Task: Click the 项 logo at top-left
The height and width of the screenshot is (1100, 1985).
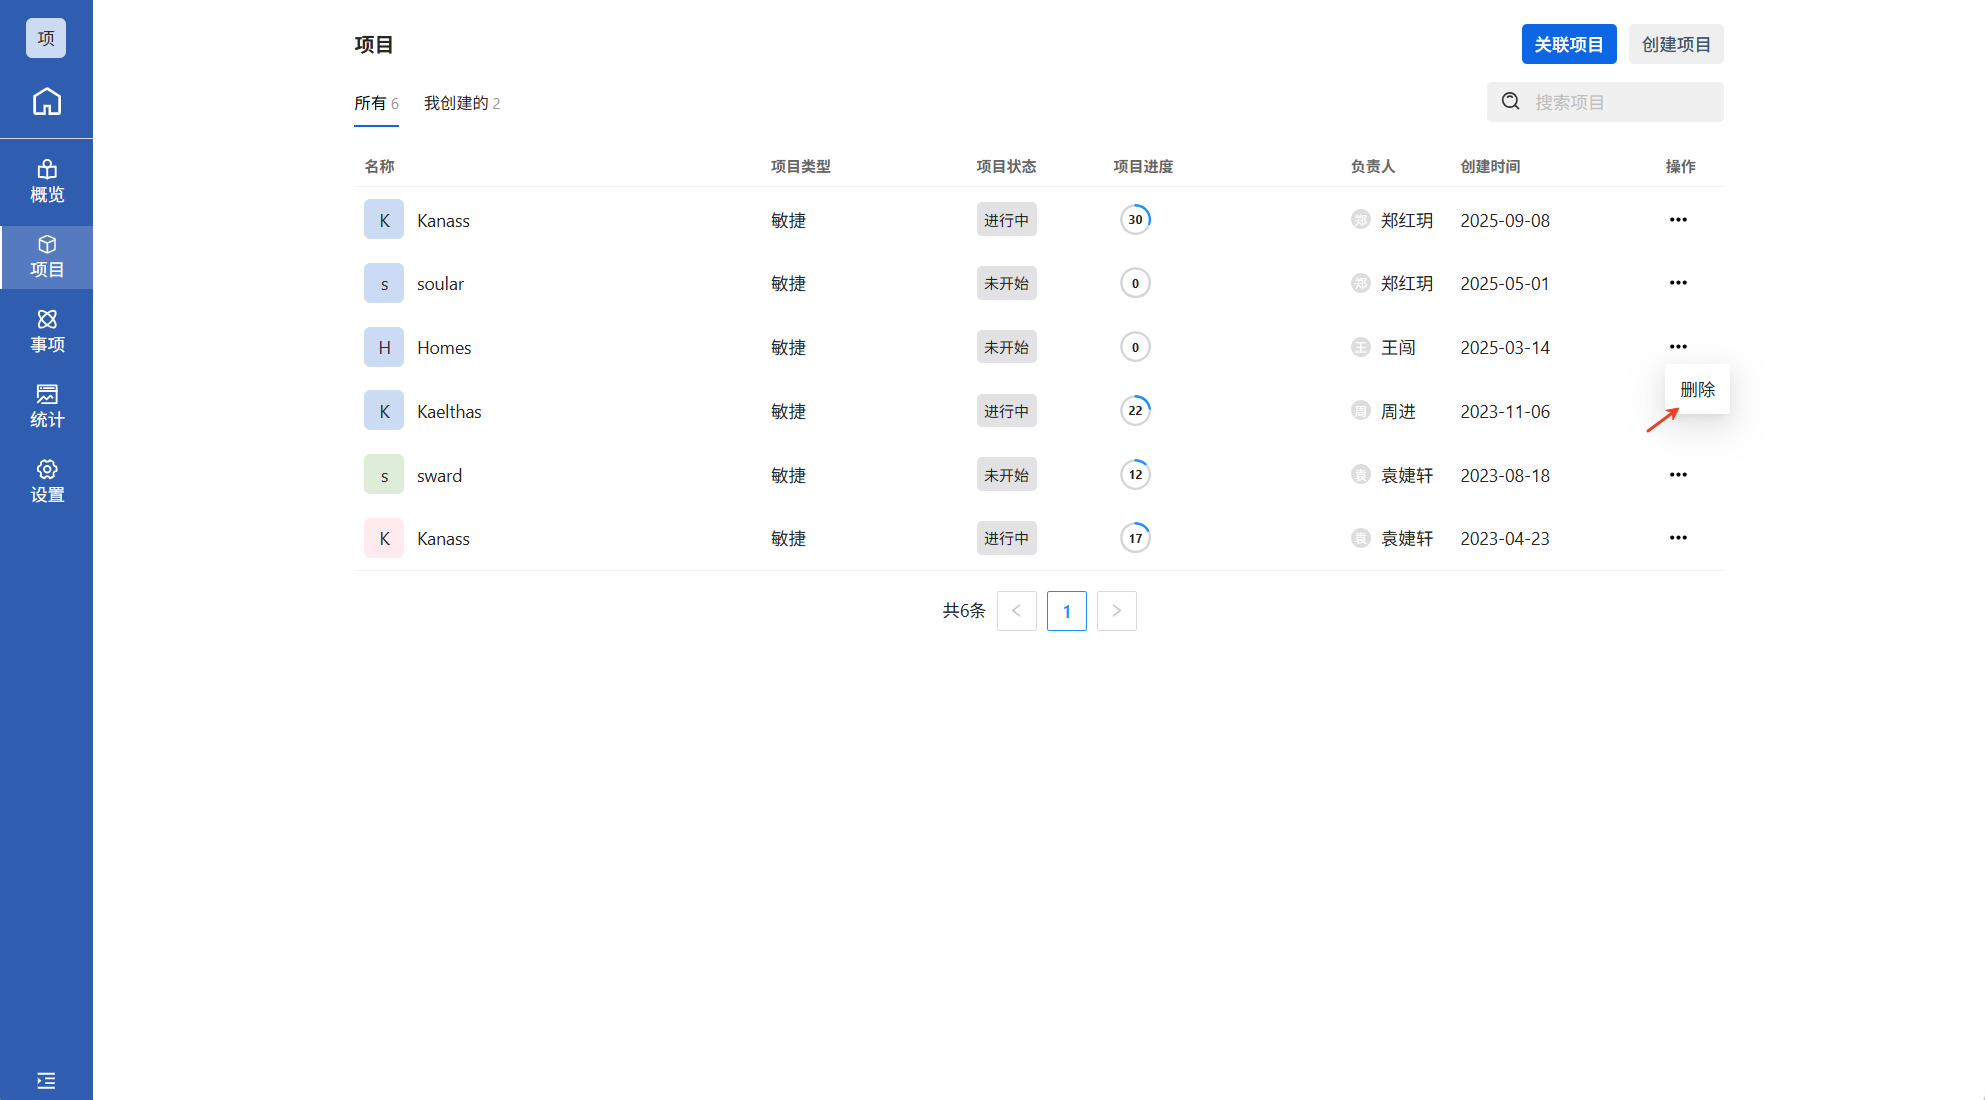Action: (x=46, y=38)
